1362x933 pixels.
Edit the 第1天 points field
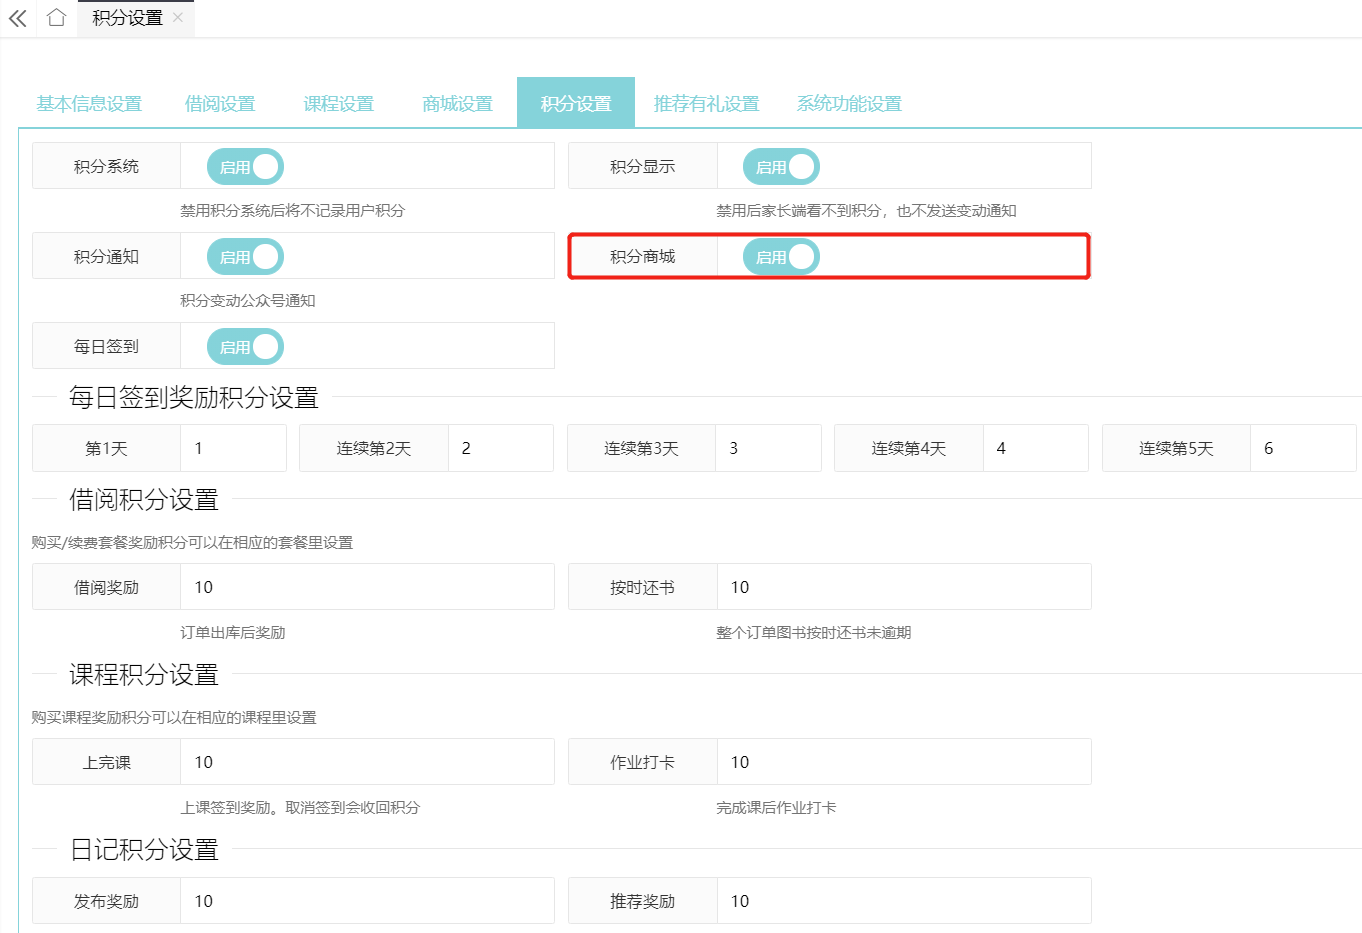coord(234,448)
